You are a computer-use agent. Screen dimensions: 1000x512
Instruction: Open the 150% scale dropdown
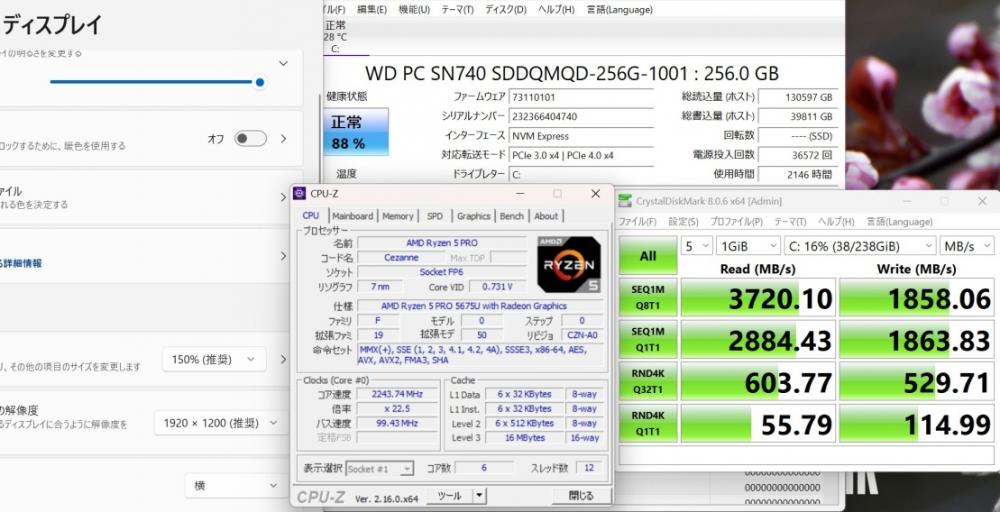pyautogui.click(x=214, y=359)
